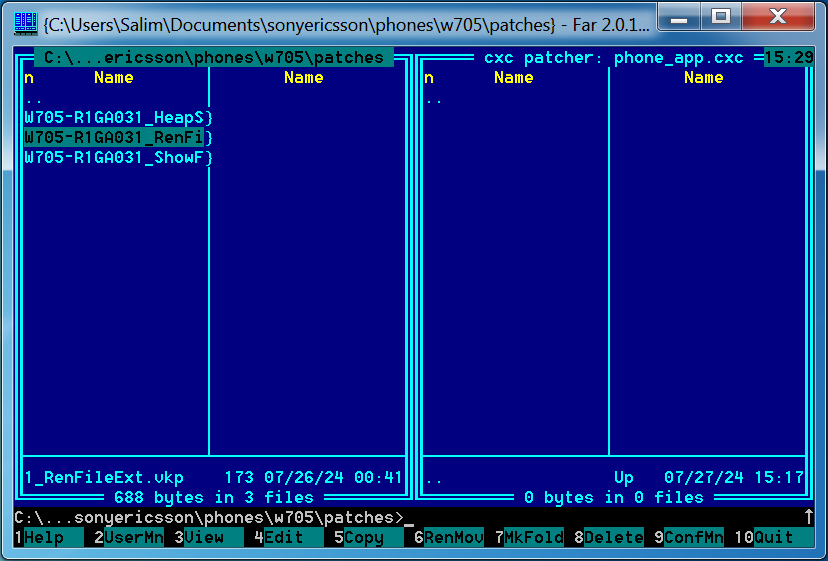
Task: Click the 6 RenMov function key
Action: (449, 537)
